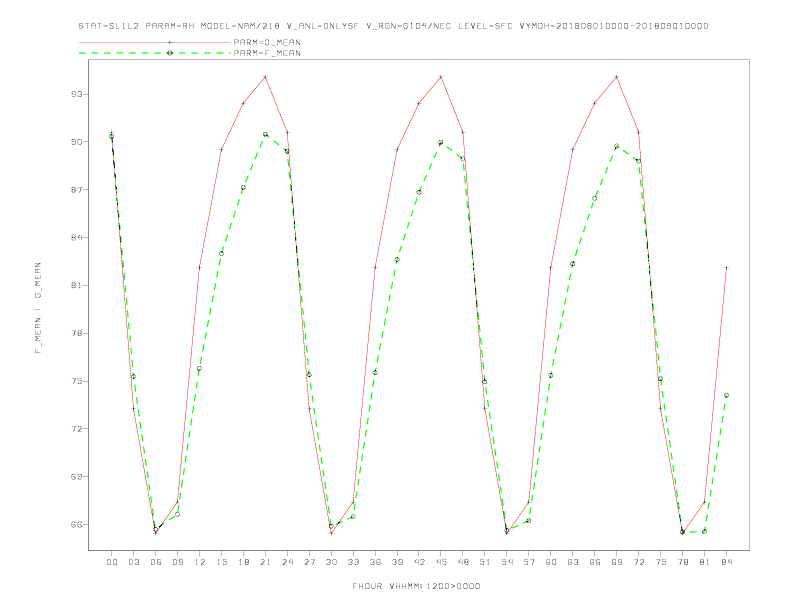Click y-axis tick label 93
This screenshot has width=792, height=612.
[77, 94]
